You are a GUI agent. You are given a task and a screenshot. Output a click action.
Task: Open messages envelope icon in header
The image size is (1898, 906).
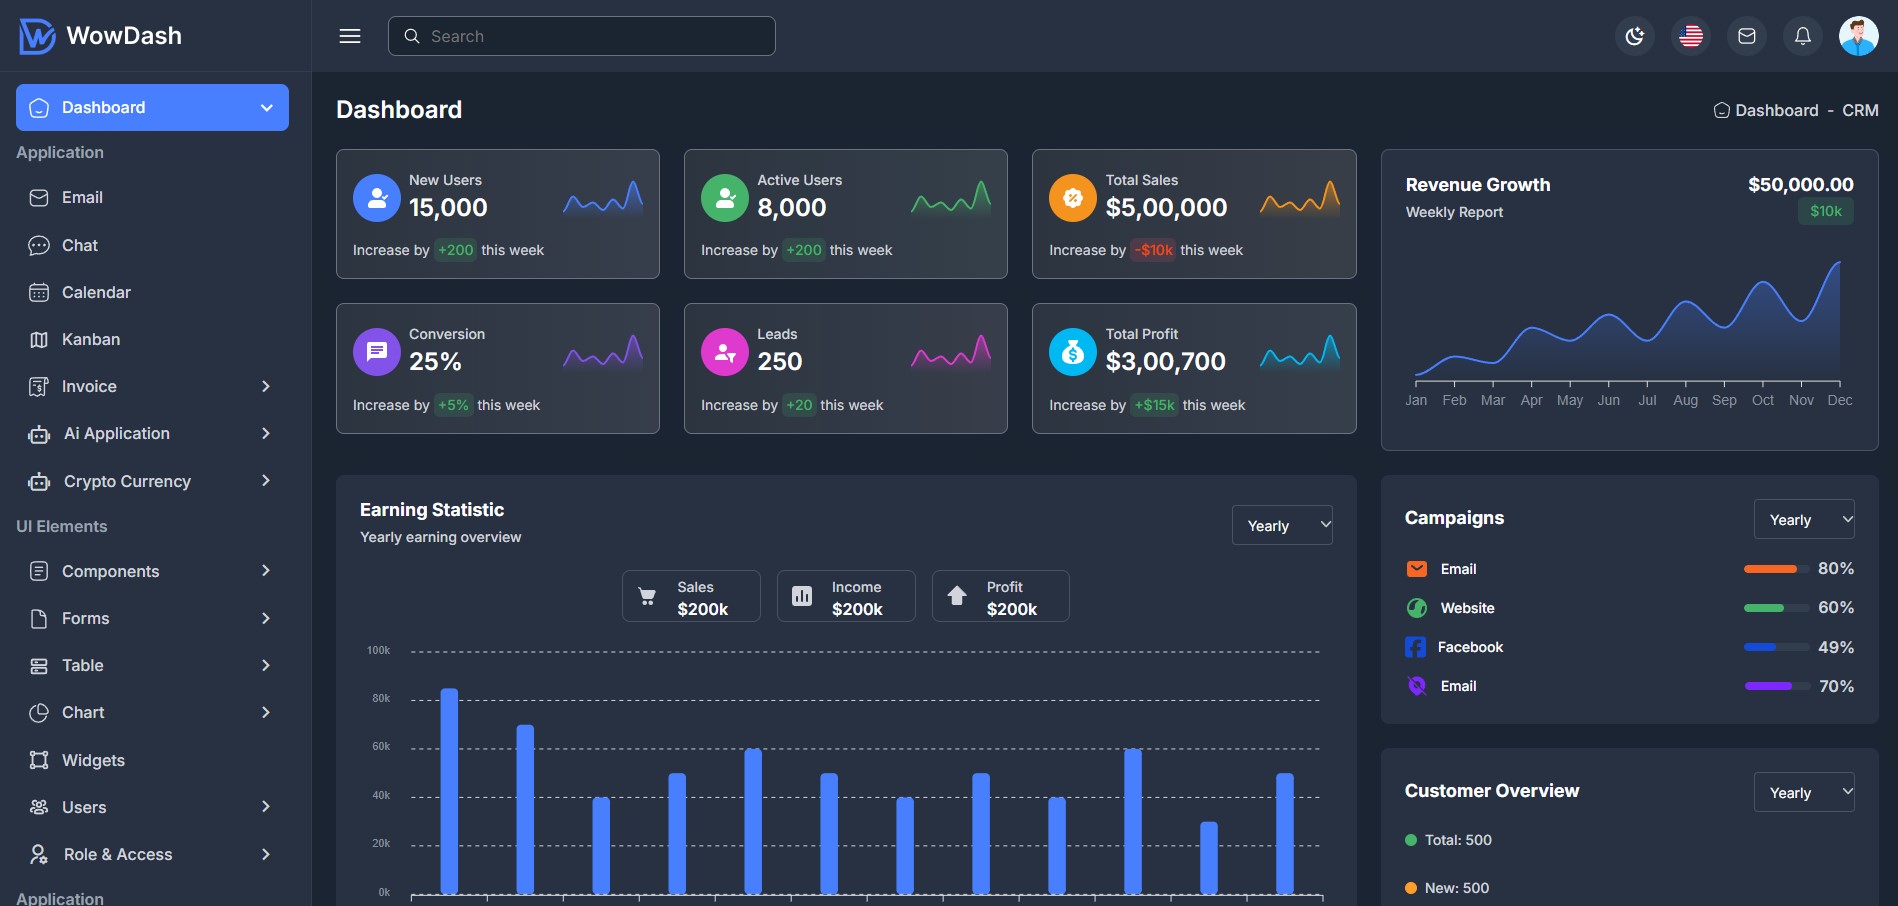click(x=1747, y=36)
